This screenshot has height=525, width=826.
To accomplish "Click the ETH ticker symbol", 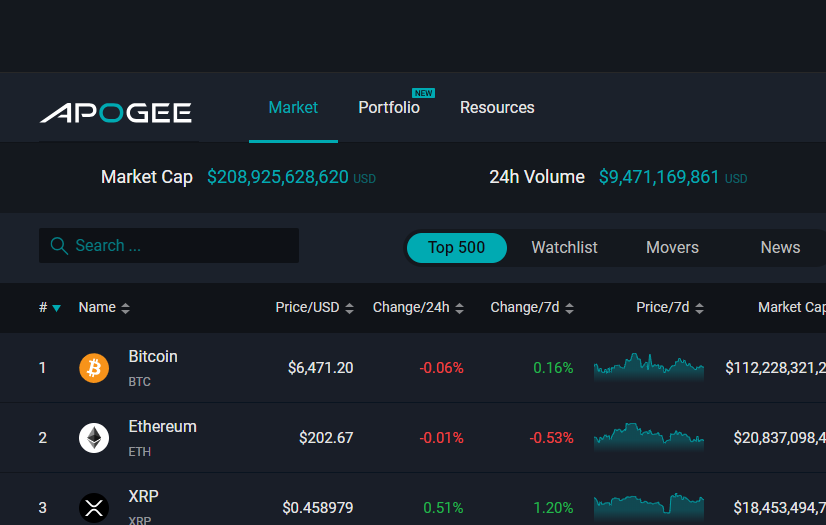I will pyautogui.click(x=140, y=452).
